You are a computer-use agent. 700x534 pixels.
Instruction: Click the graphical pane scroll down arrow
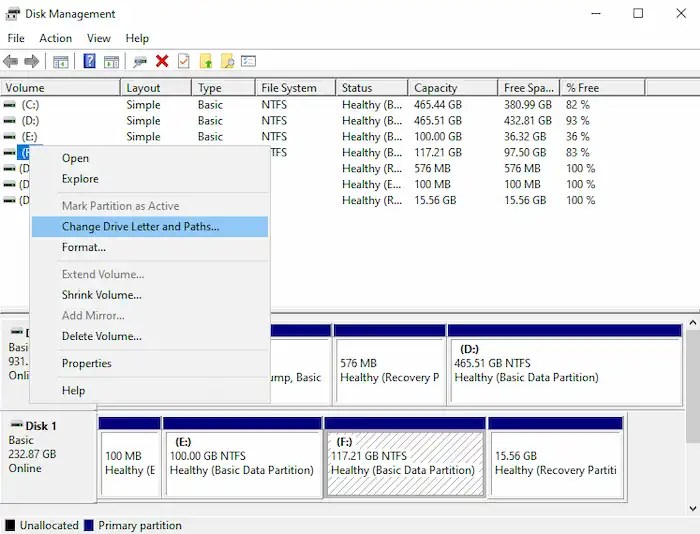pyautogui.click(x=693, y=508)
